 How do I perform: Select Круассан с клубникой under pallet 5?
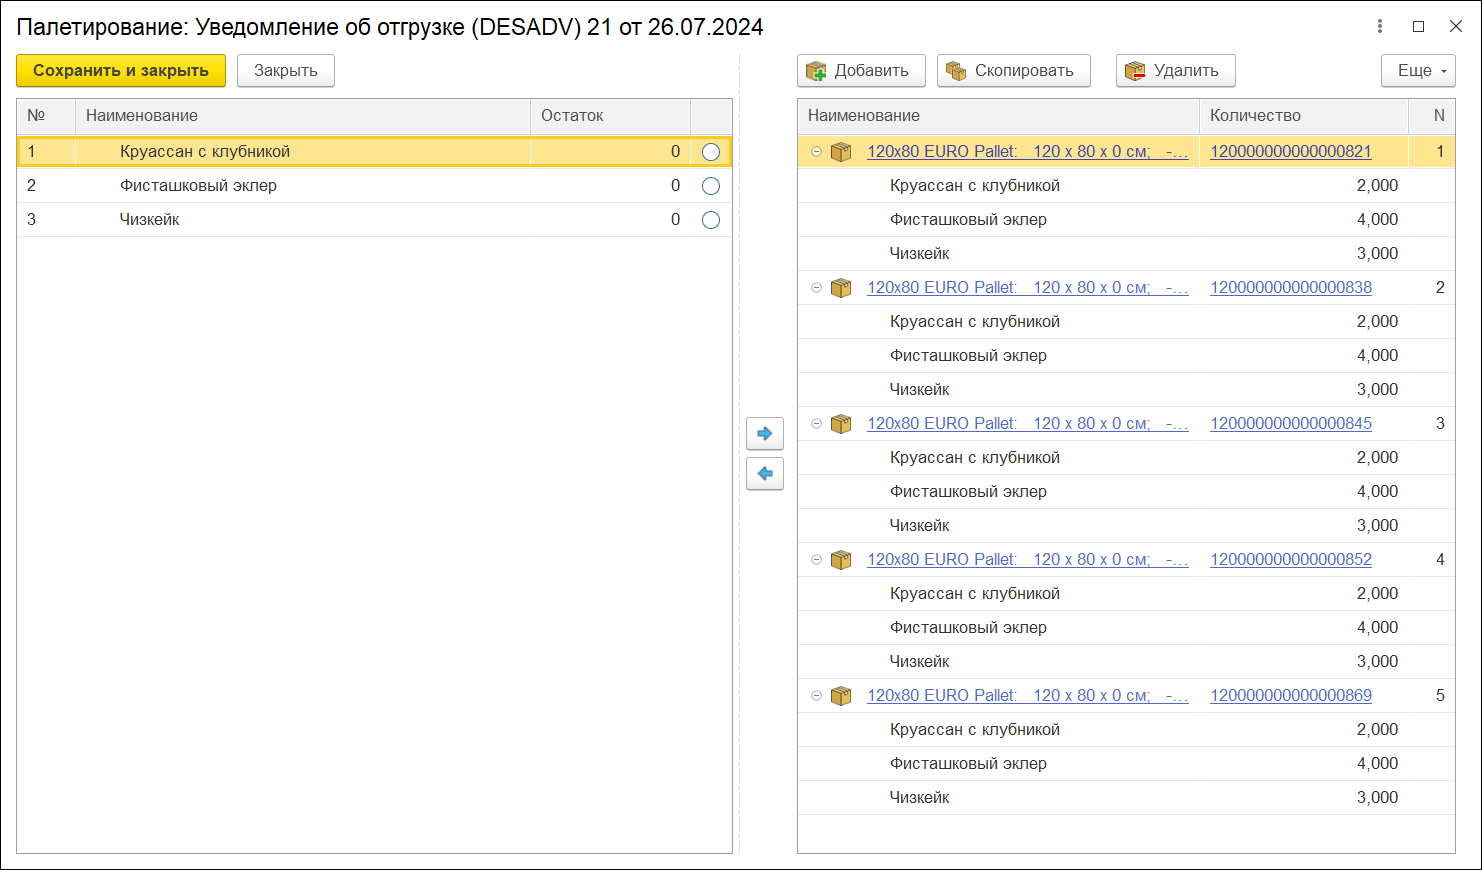(x=975, y=730)
